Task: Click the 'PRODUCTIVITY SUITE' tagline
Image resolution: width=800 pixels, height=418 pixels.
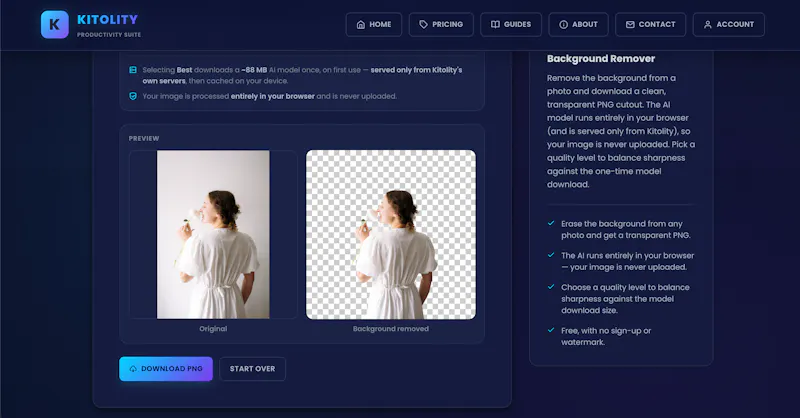Action: pyautogui.click(x=109, y=35)
